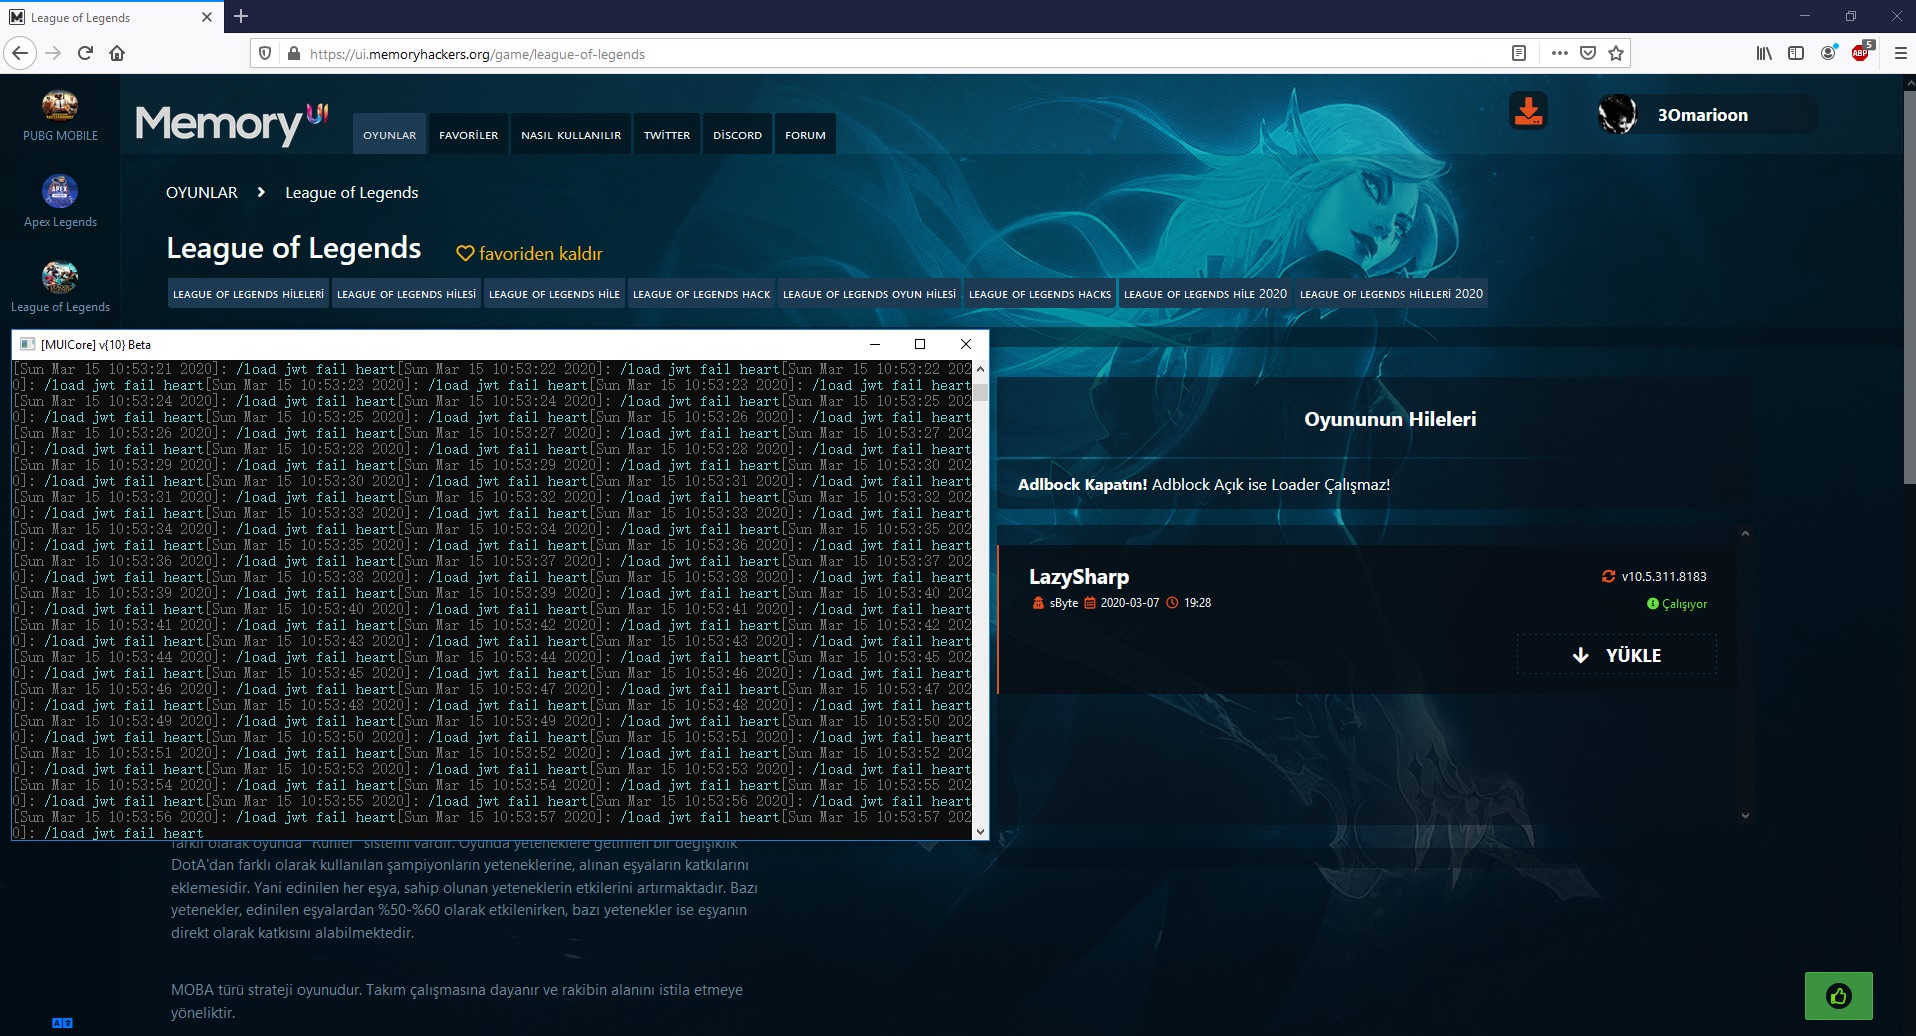Click OYUNLAR in the breadcrumb
The width and height of the screenshot is (1916, 1036).
(x=202, y=193)
